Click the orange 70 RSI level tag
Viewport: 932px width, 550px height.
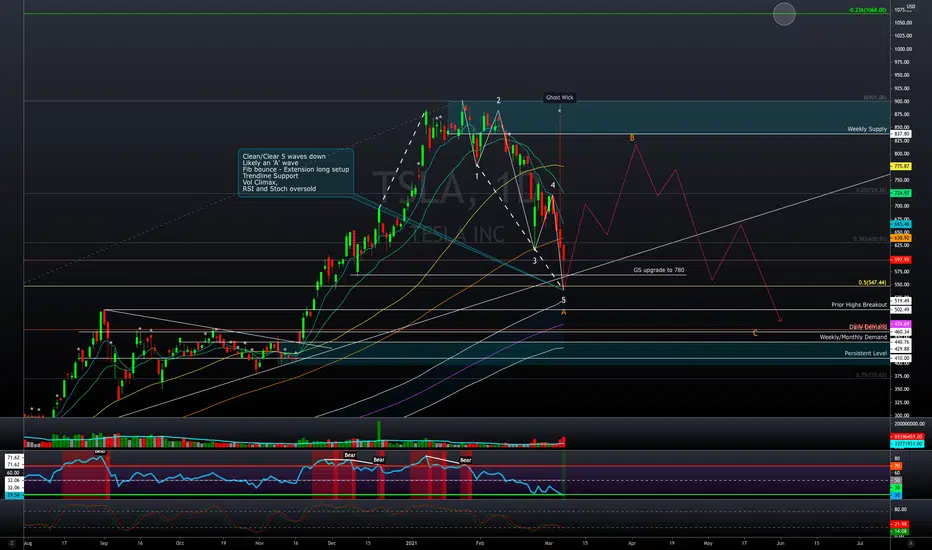coord(896,466)
